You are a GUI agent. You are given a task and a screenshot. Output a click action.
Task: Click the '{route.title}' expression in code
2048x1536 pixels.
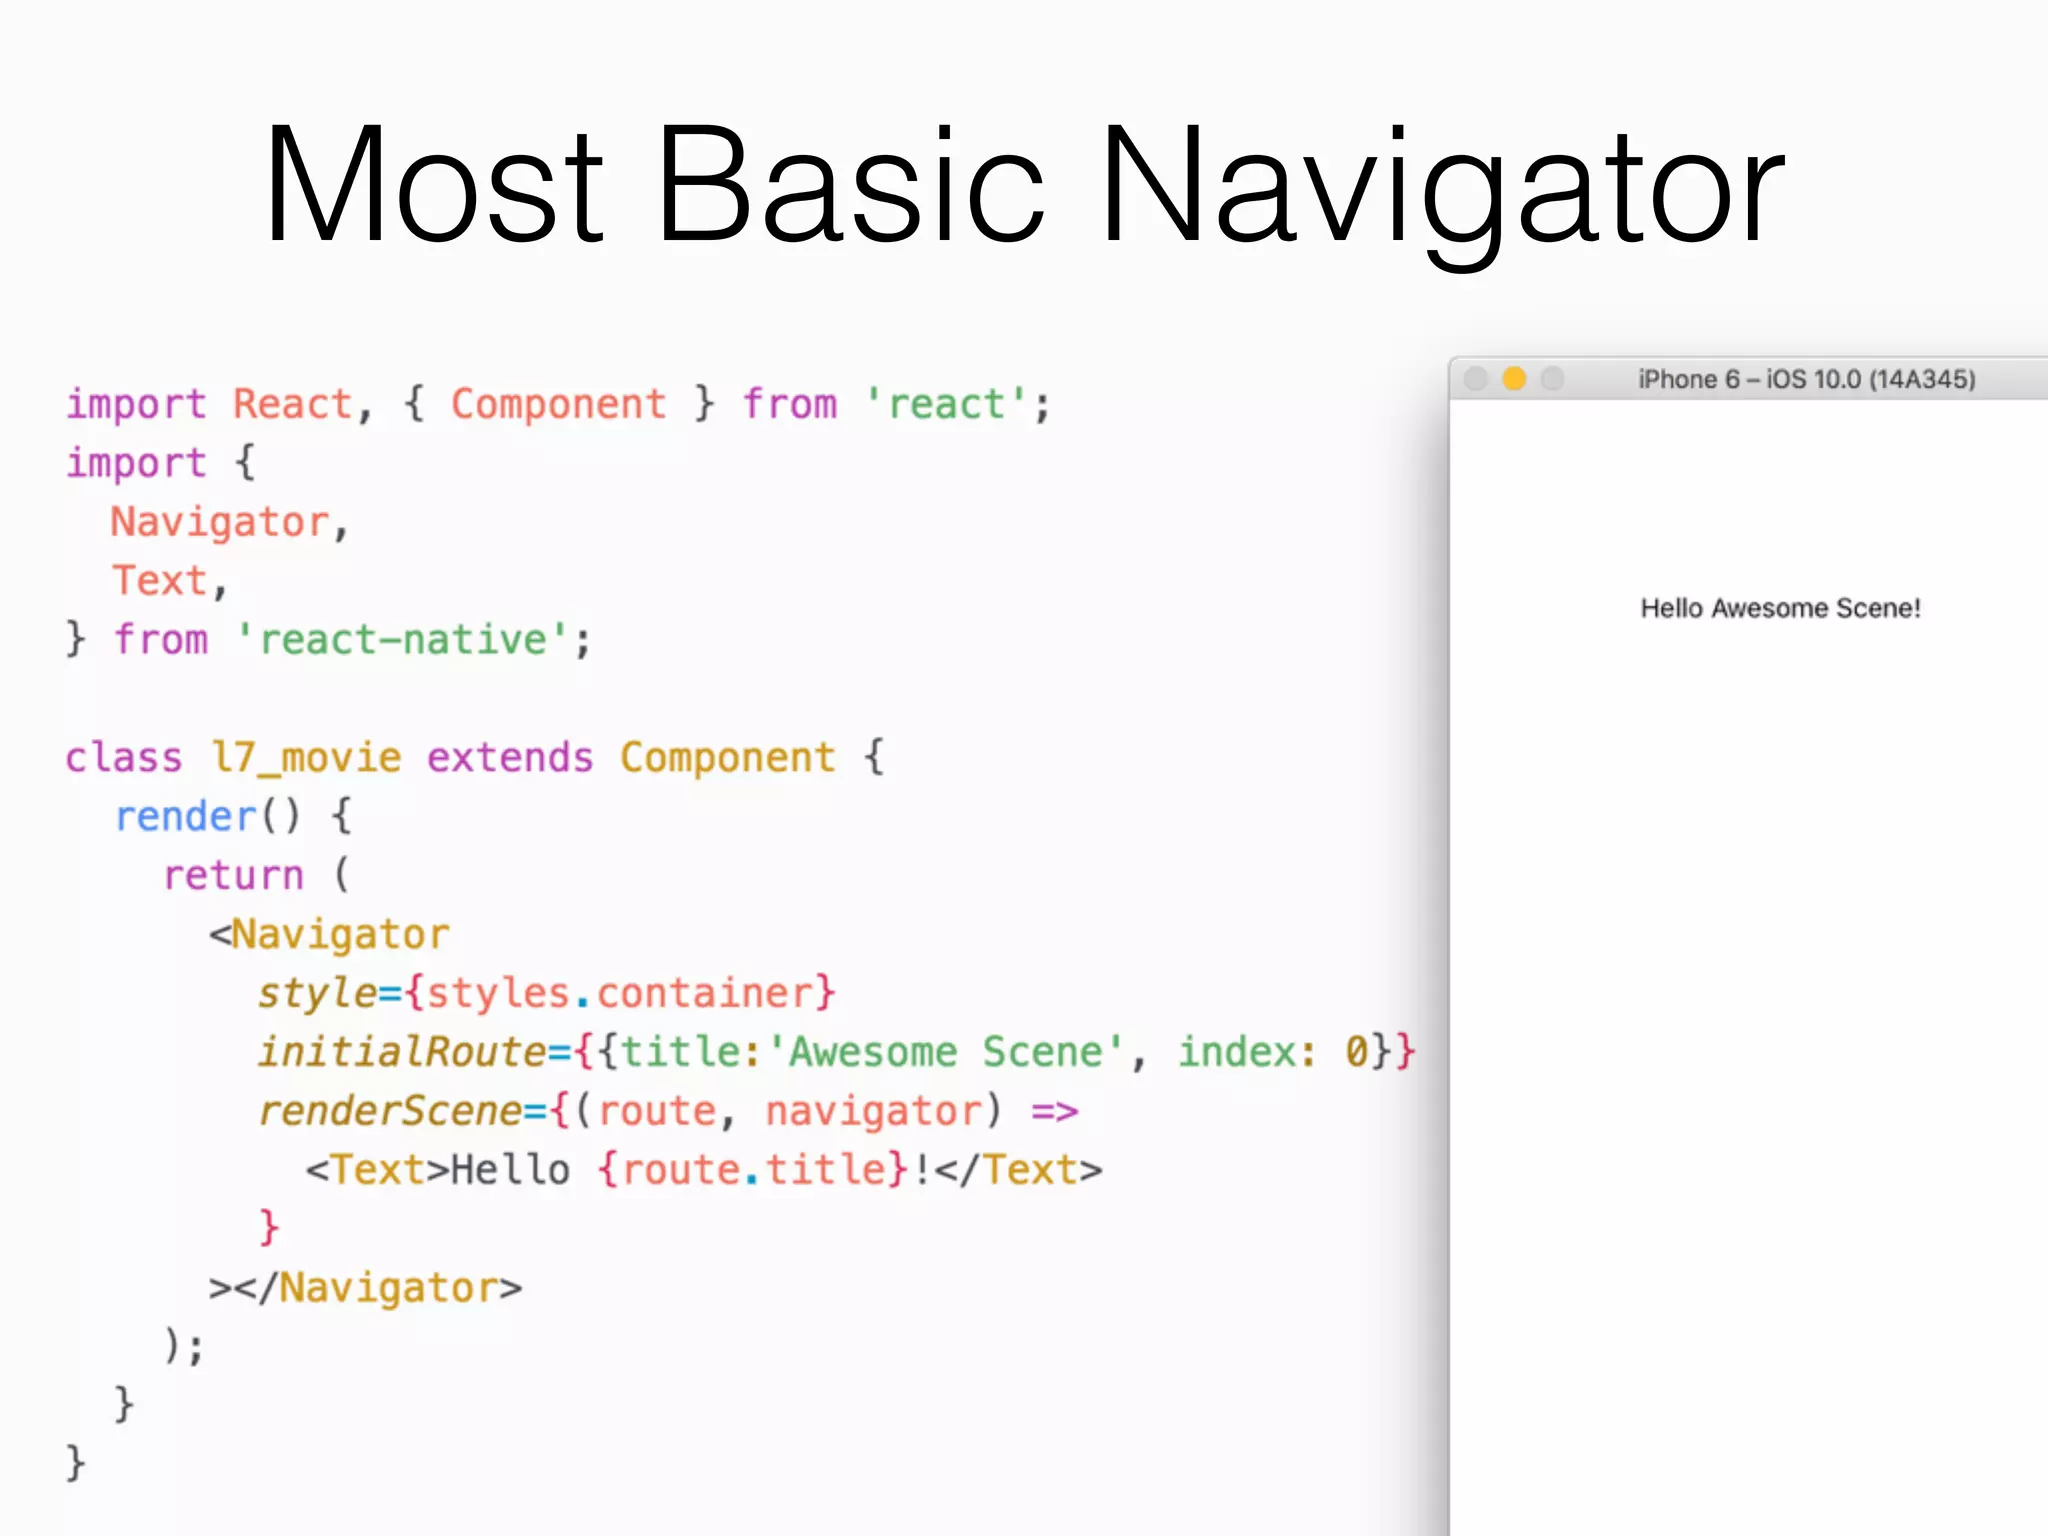pyautogui.click(x=752, y=1170)
